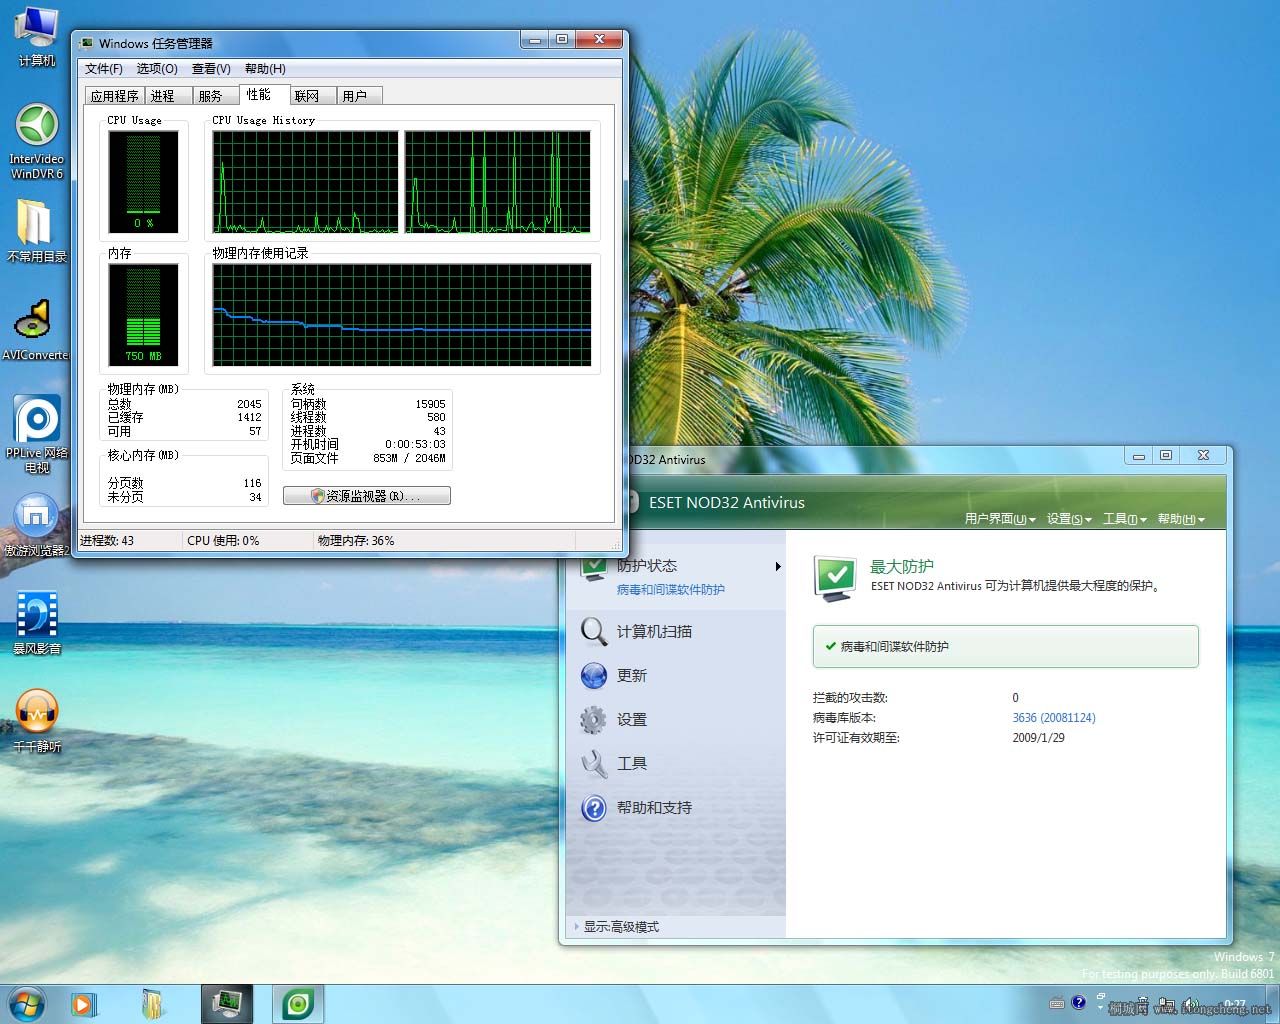Expand the 帮助(H) dropdown in NOD32 header
Image resolution: width=1280 pixels, height=1024 pixels.
[1181, 519]
